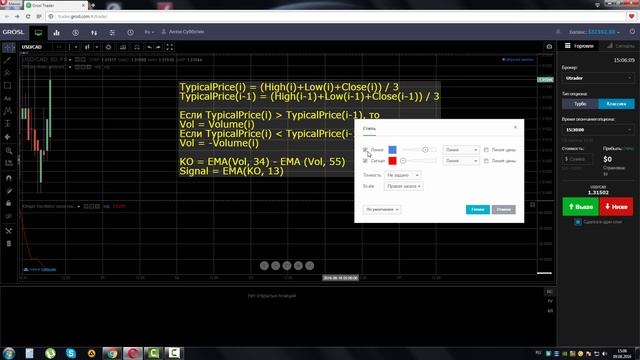Select the rectangle shape drawing tool
640x360 pixels.
pyautogui.click(x=8, y=85)
